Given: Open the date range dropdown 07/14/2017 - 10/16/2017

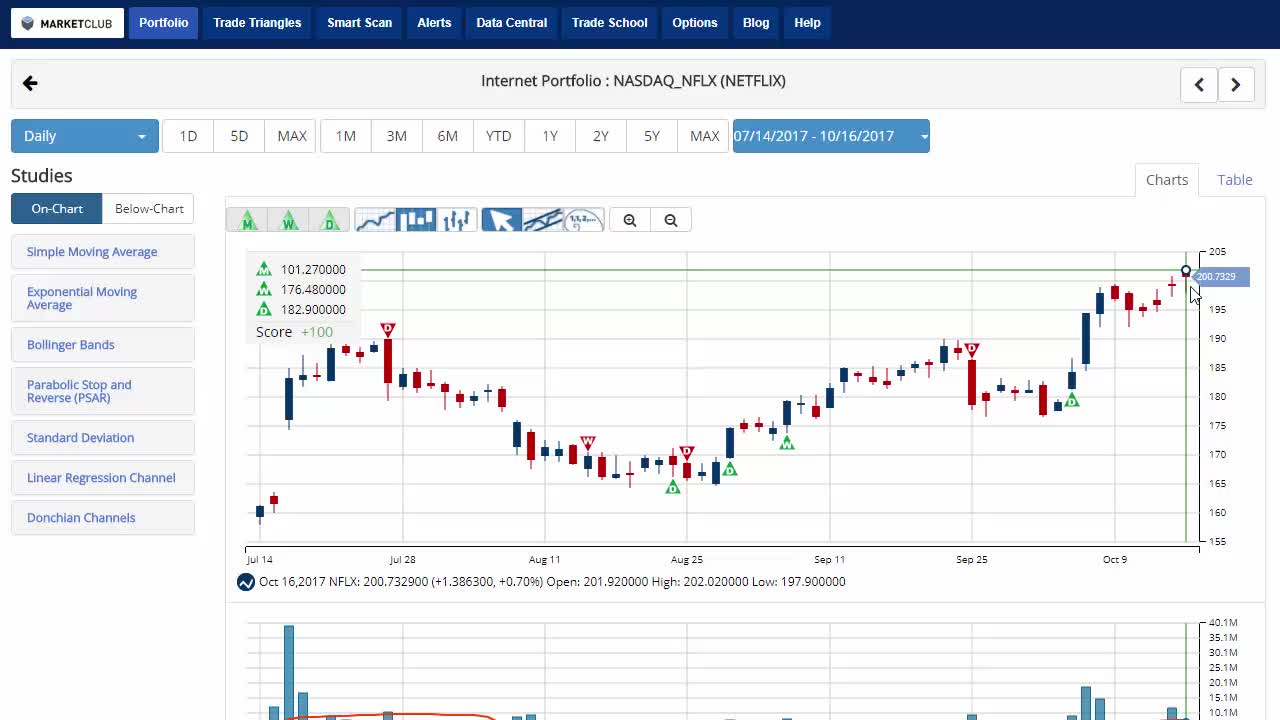Looking at the screenshot, I should pyautogui.click(x=831, y=136).
